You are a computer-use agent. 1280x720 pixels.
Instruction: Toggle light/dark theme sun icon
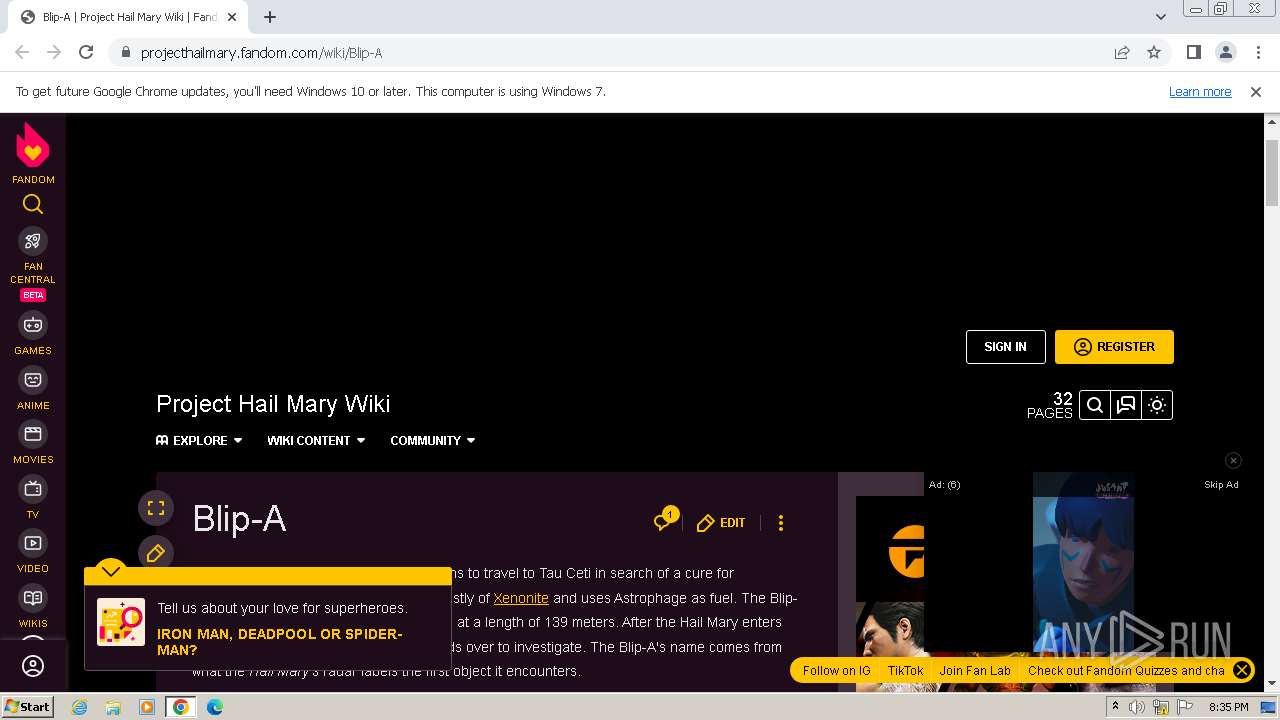pyautogui.click(x=1157, y=405)
